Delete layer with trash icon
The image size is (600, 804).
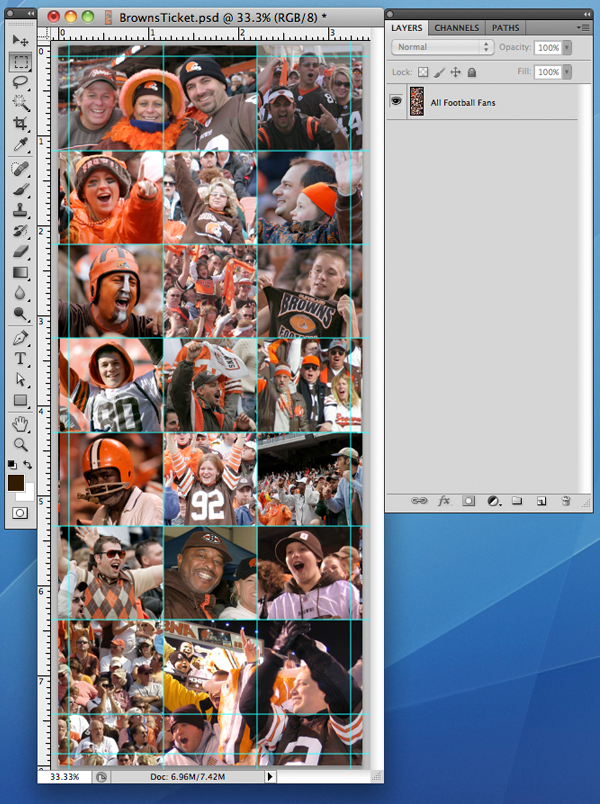(x=566, y=500)
